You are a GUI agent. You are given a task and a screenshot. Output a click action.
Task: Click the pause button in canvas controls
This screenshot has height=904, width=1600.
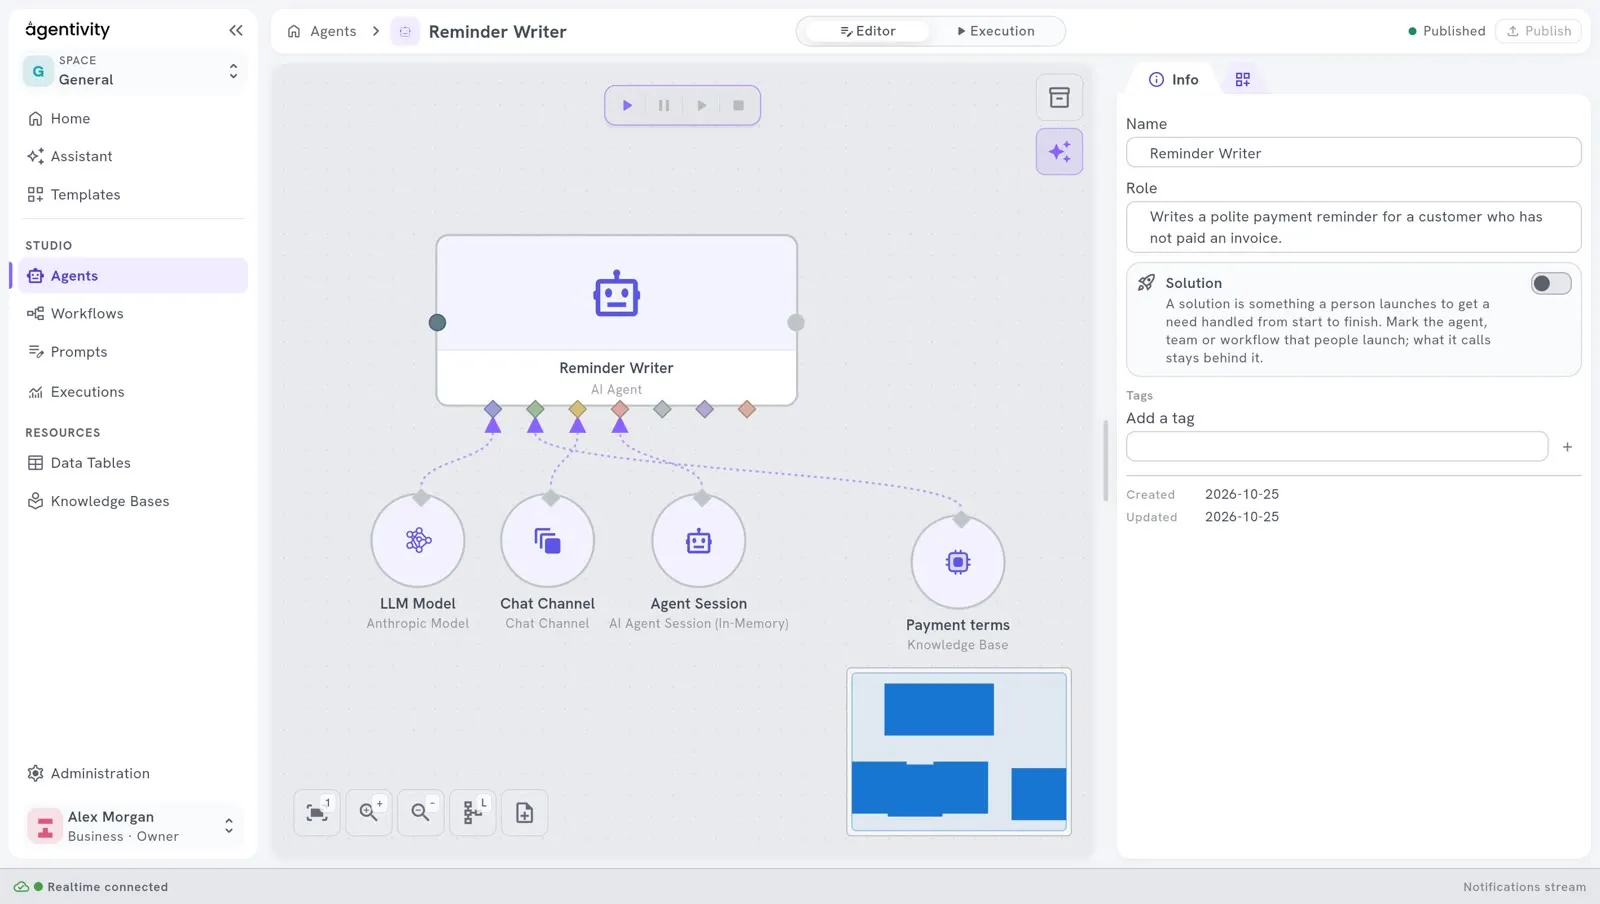click(664, 105)
